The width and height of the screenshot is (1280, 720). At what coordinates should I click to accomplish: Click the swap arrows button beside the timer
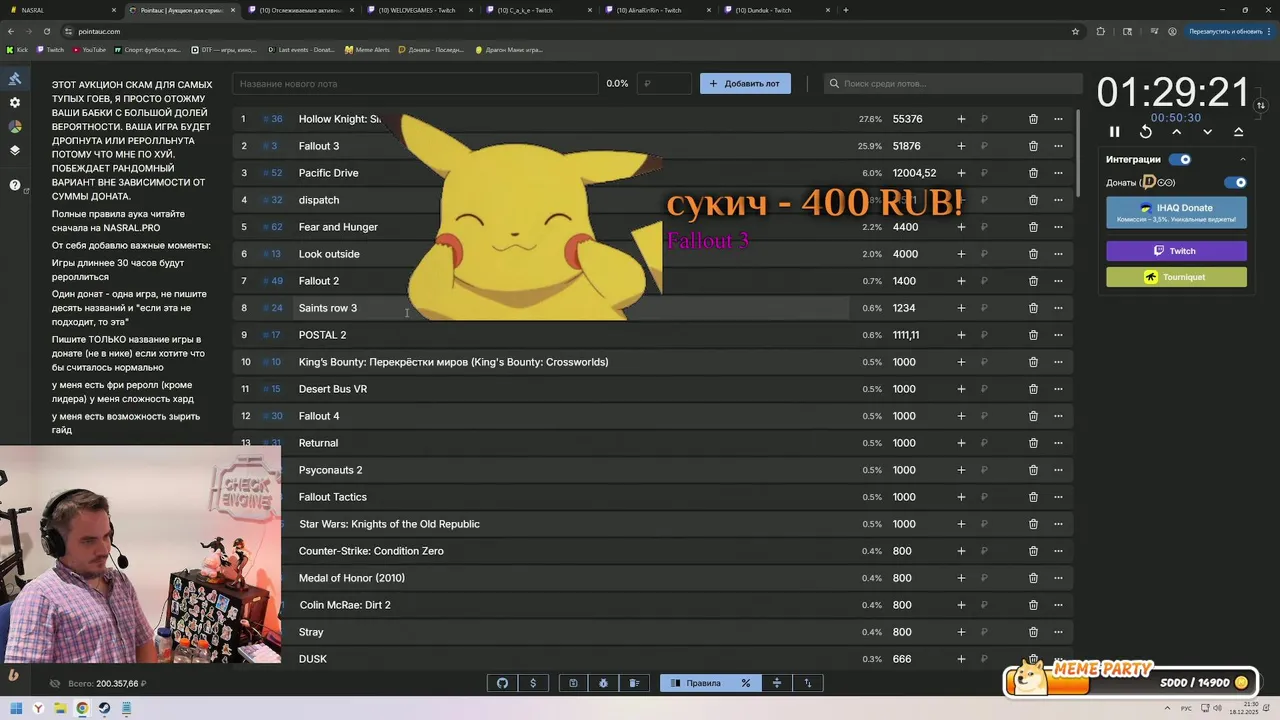(x=1261, y=105)
